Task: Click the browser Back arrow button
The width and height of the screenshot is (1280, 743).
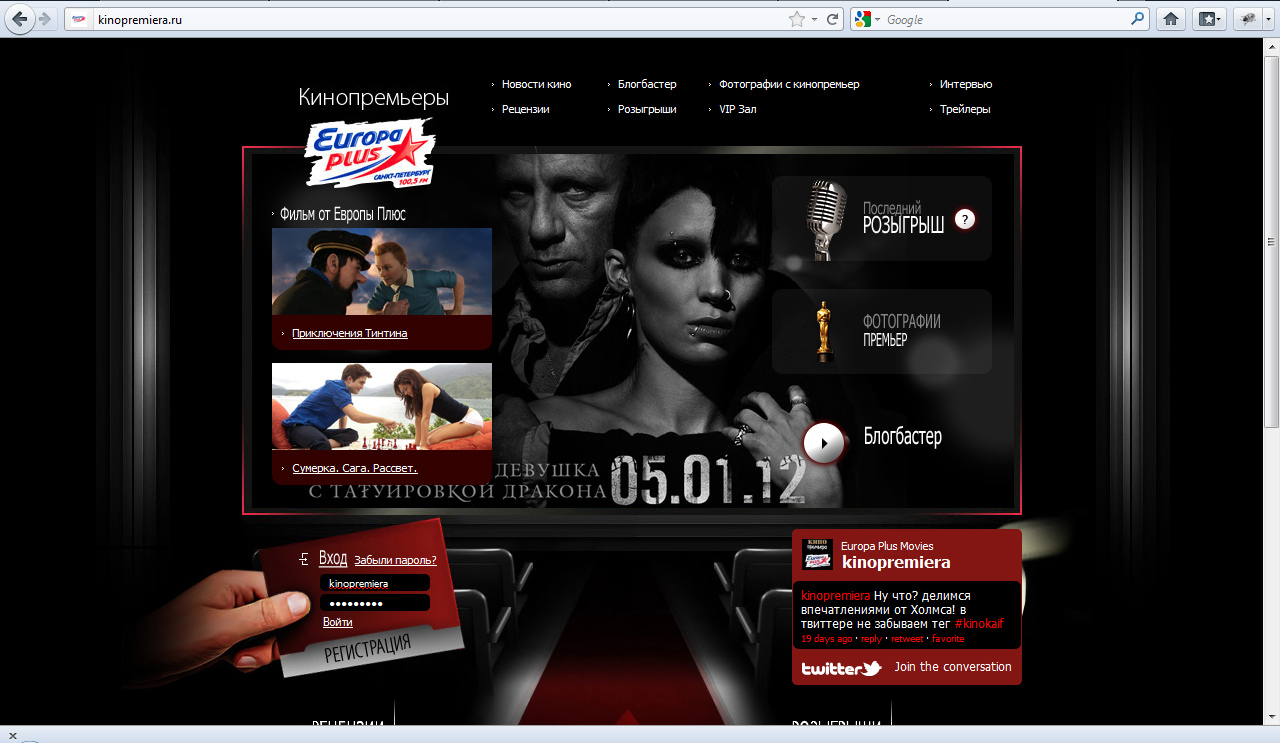Action: pos(20,19)
